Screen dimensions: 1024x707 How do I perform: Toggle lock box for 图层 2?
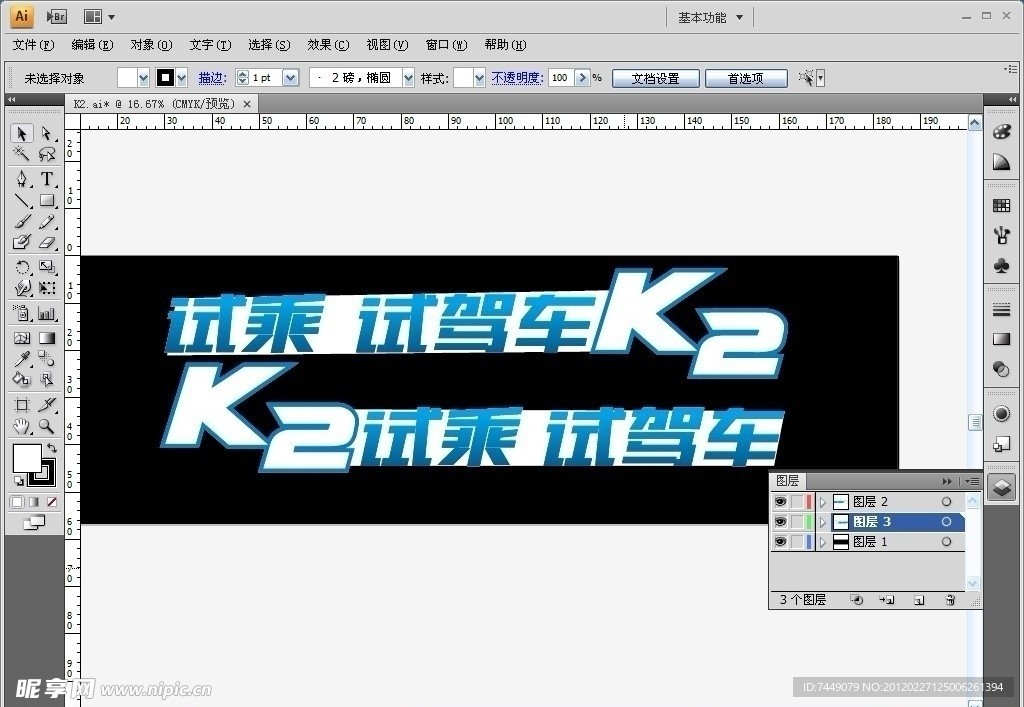click(797, 501)
